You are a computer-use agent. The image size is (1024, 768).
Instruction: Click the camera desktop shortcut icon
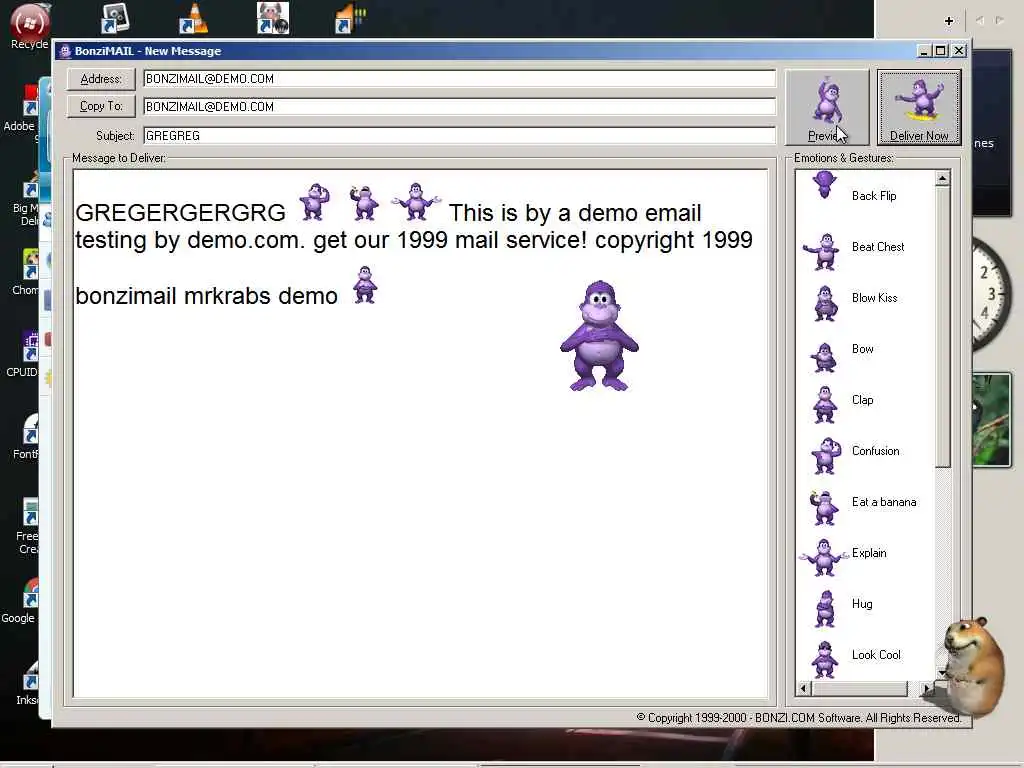tap(116, 18)
